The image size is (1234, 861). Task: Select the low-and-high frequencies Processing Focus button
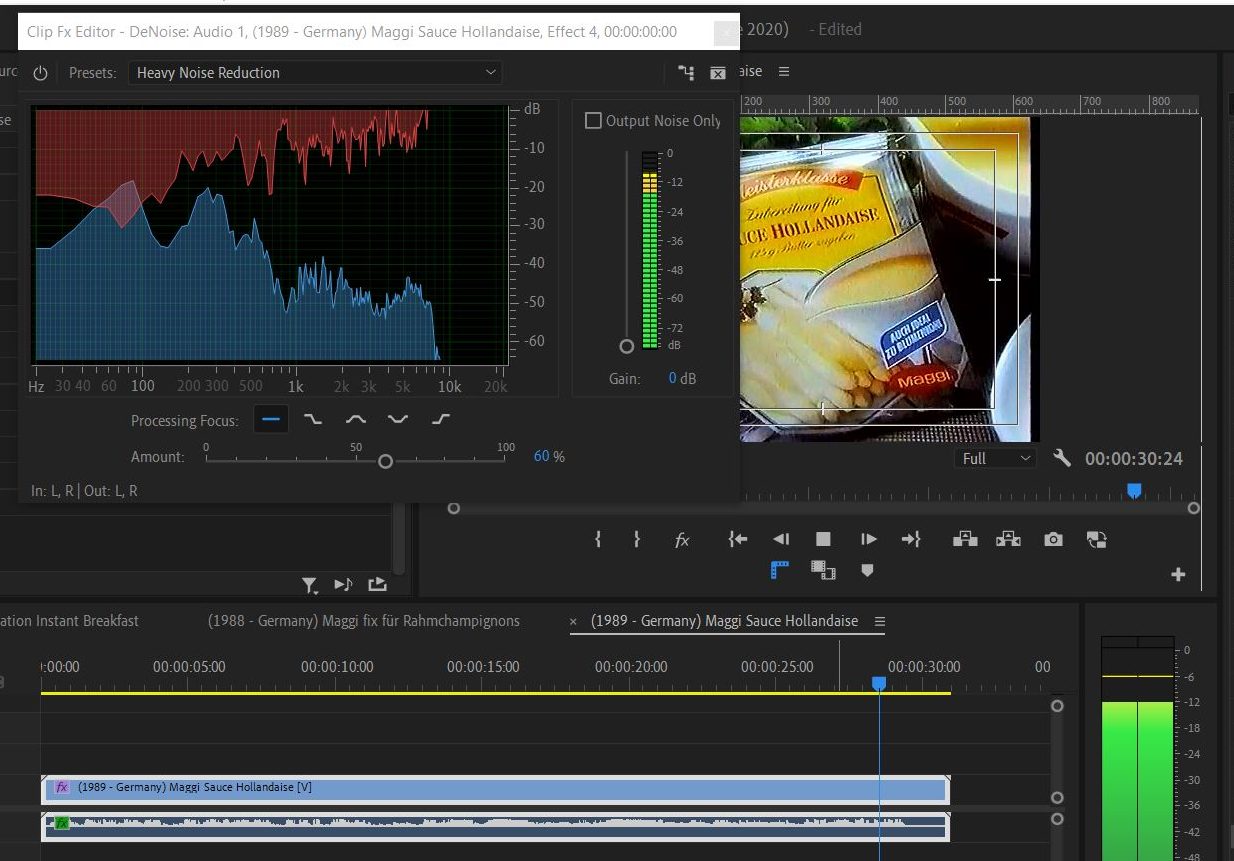399,419
